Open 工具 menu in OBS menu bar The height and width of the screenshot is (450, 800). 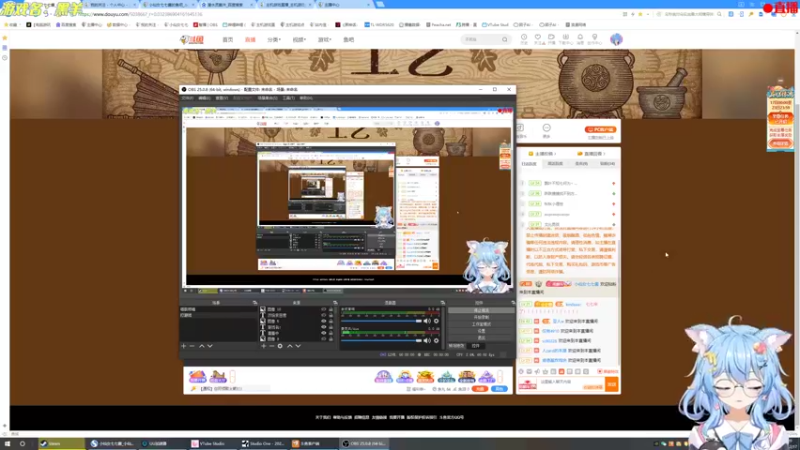(x=289, y=98)
